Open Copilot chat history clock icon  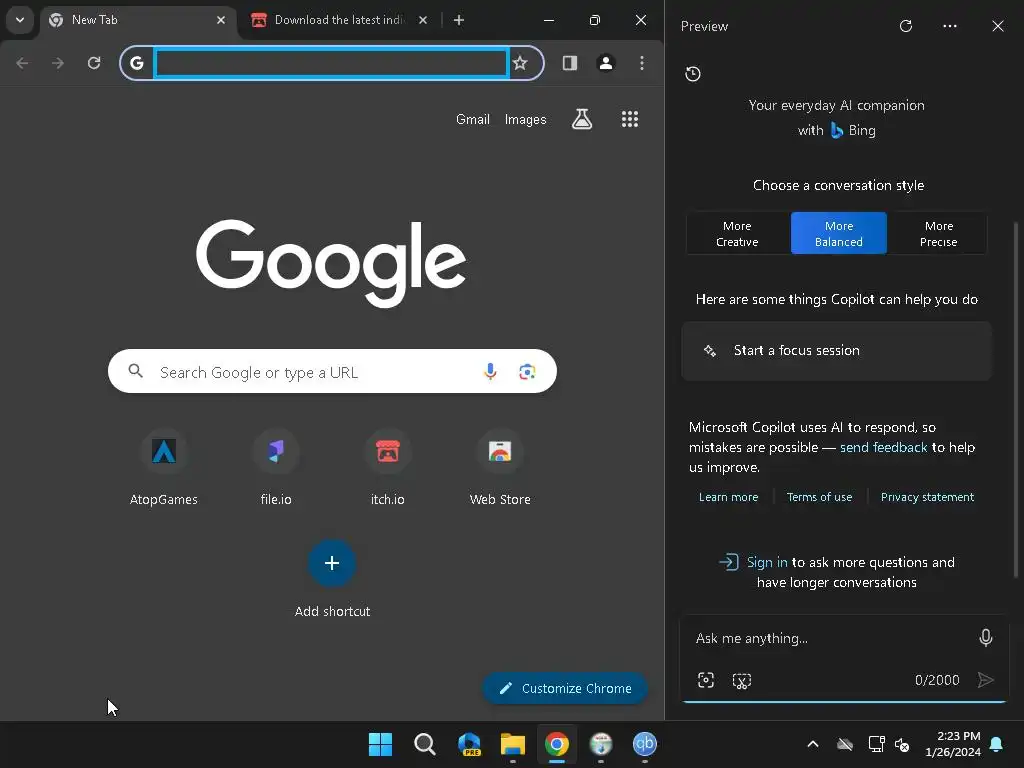tap(693, 74)
